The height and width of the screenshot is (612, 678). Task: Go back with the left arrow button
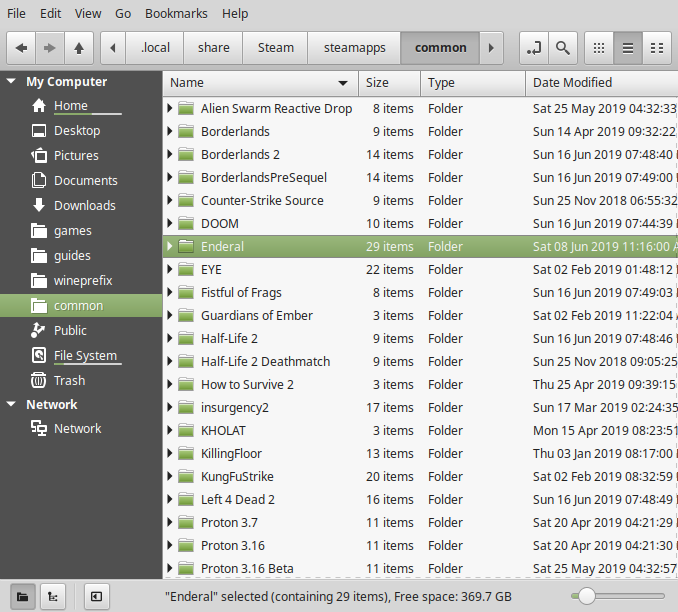click(x=21, y=48)
